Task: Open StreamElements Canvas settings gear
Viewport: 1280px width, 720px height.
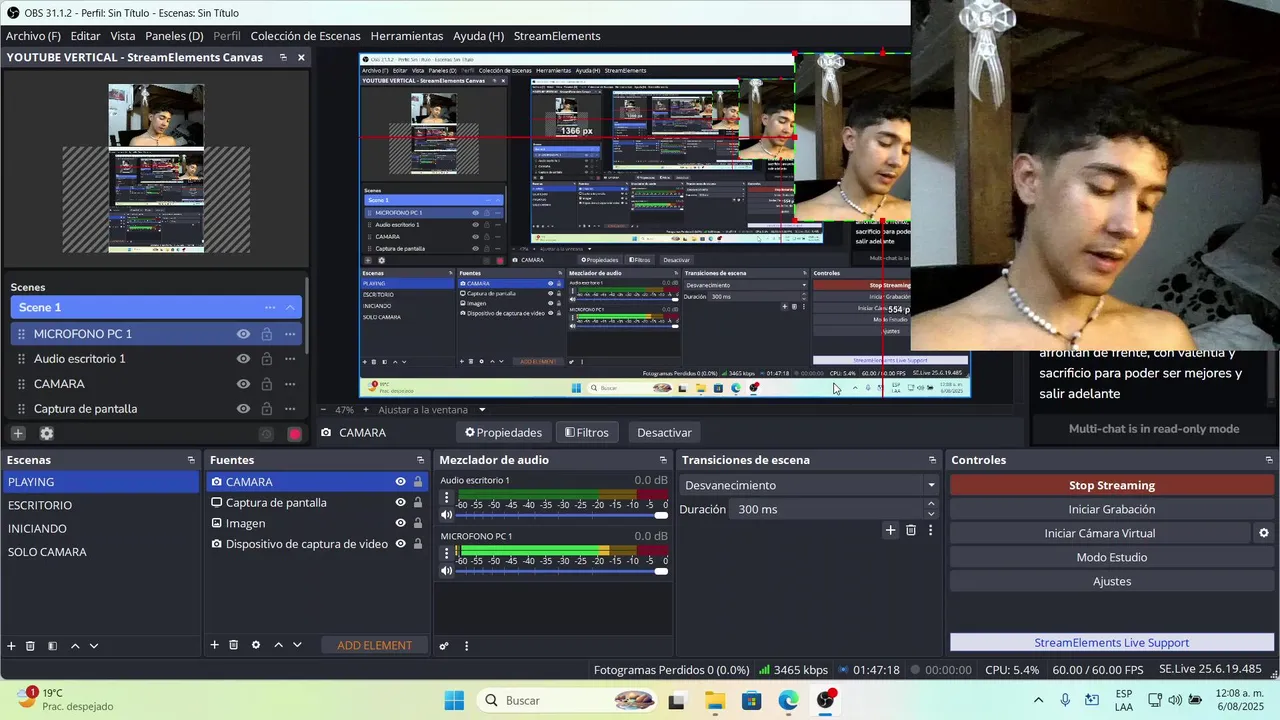Action: coord(46,433)
